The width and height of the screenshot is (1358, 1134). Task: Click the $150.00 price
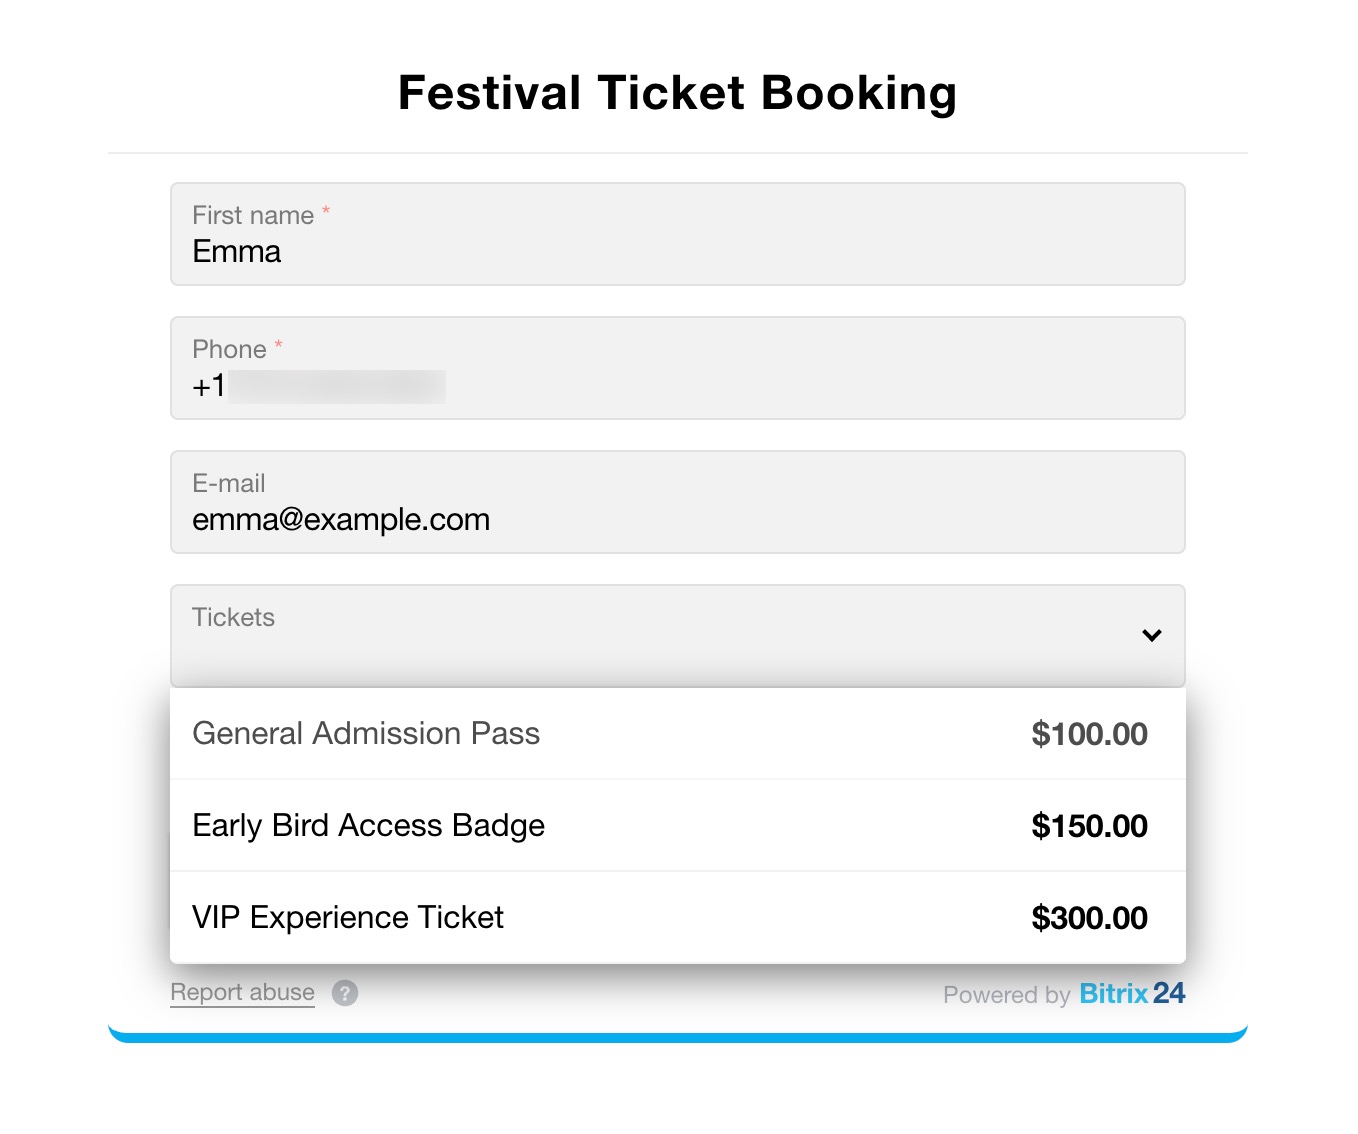coord(1089,826)
